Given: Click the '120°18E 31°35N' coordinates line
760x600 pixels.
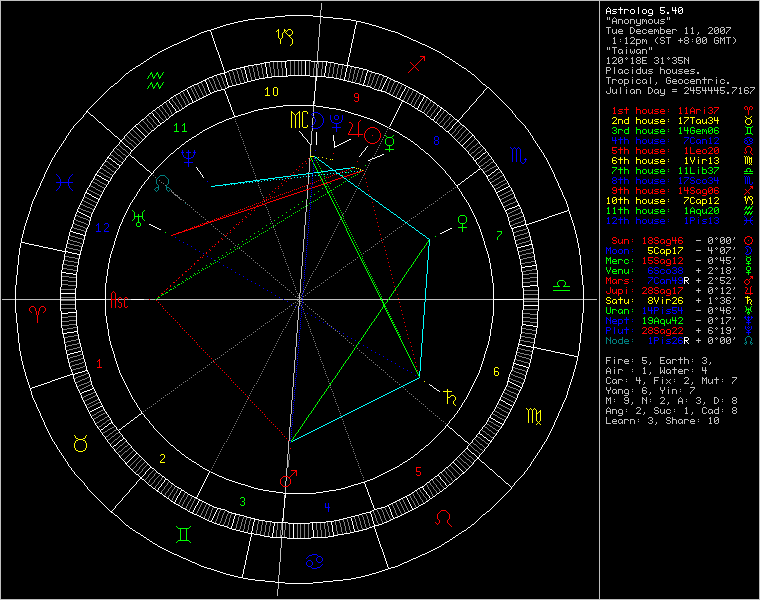Looking at the screenshot, I should [x=647, y=61].
